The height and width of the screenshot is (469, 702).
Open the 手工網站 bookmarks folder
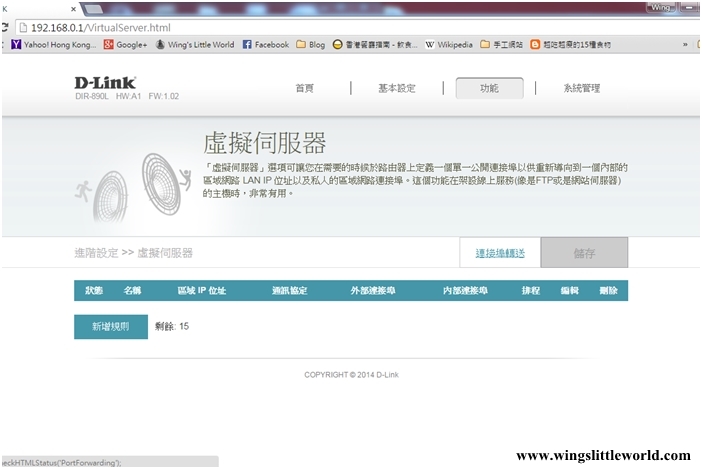[x=502, y=45]
